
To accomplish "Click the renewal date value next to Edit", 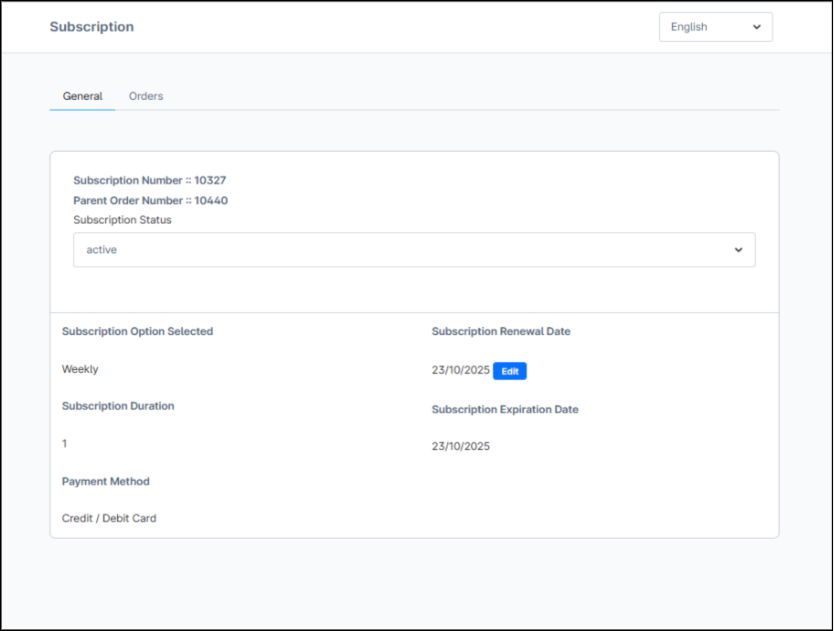I will [460, 371].
